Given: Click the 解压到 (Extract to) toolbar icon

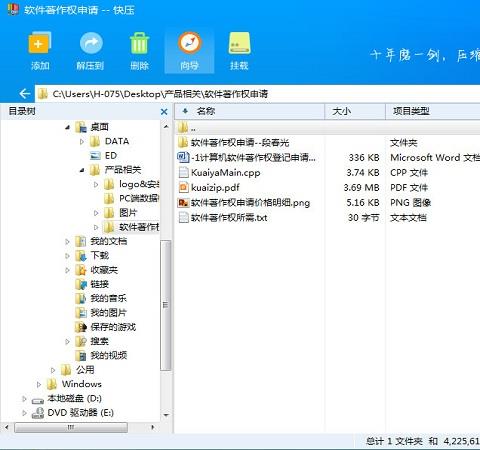Looking at the screenshot, I should coord(91,43).
